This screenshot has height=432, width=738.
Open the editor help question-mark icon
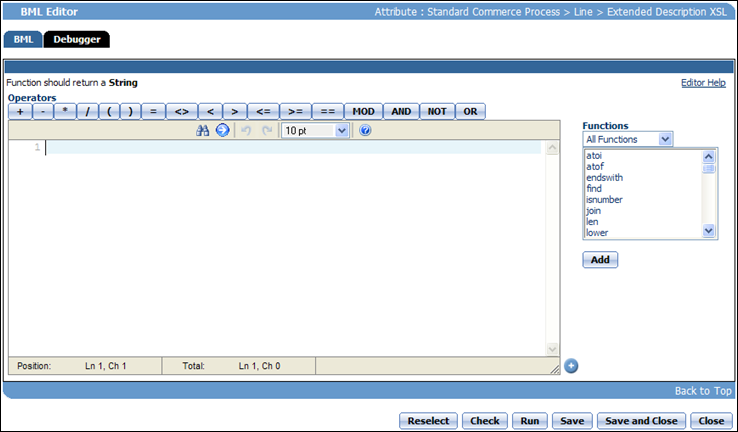365,130
